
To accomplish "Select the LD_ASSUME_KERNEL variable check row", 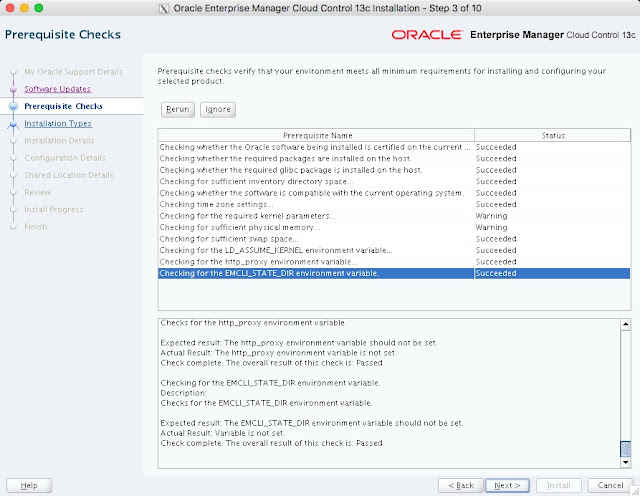I will click(394, 250).
